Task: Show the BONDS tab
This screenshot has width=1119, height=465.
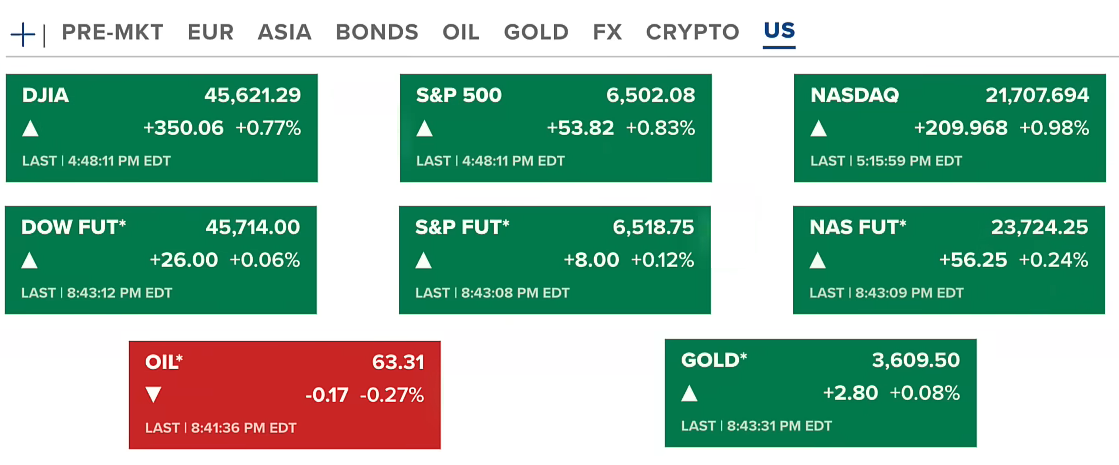Action: click(377, 32)
